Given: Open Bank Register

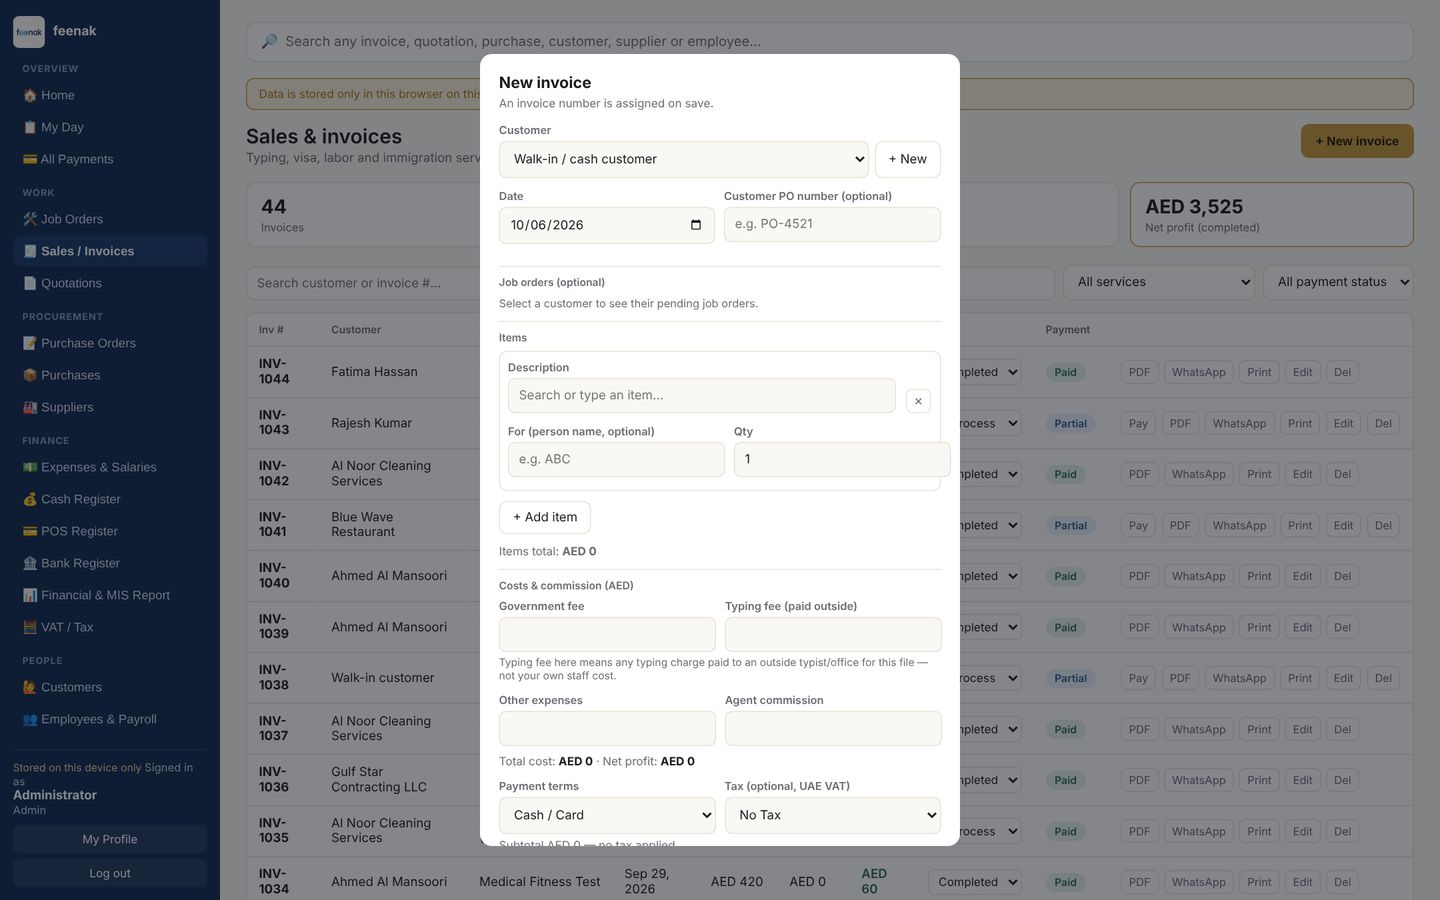Looking at the screenshot, I should [110, 563].
